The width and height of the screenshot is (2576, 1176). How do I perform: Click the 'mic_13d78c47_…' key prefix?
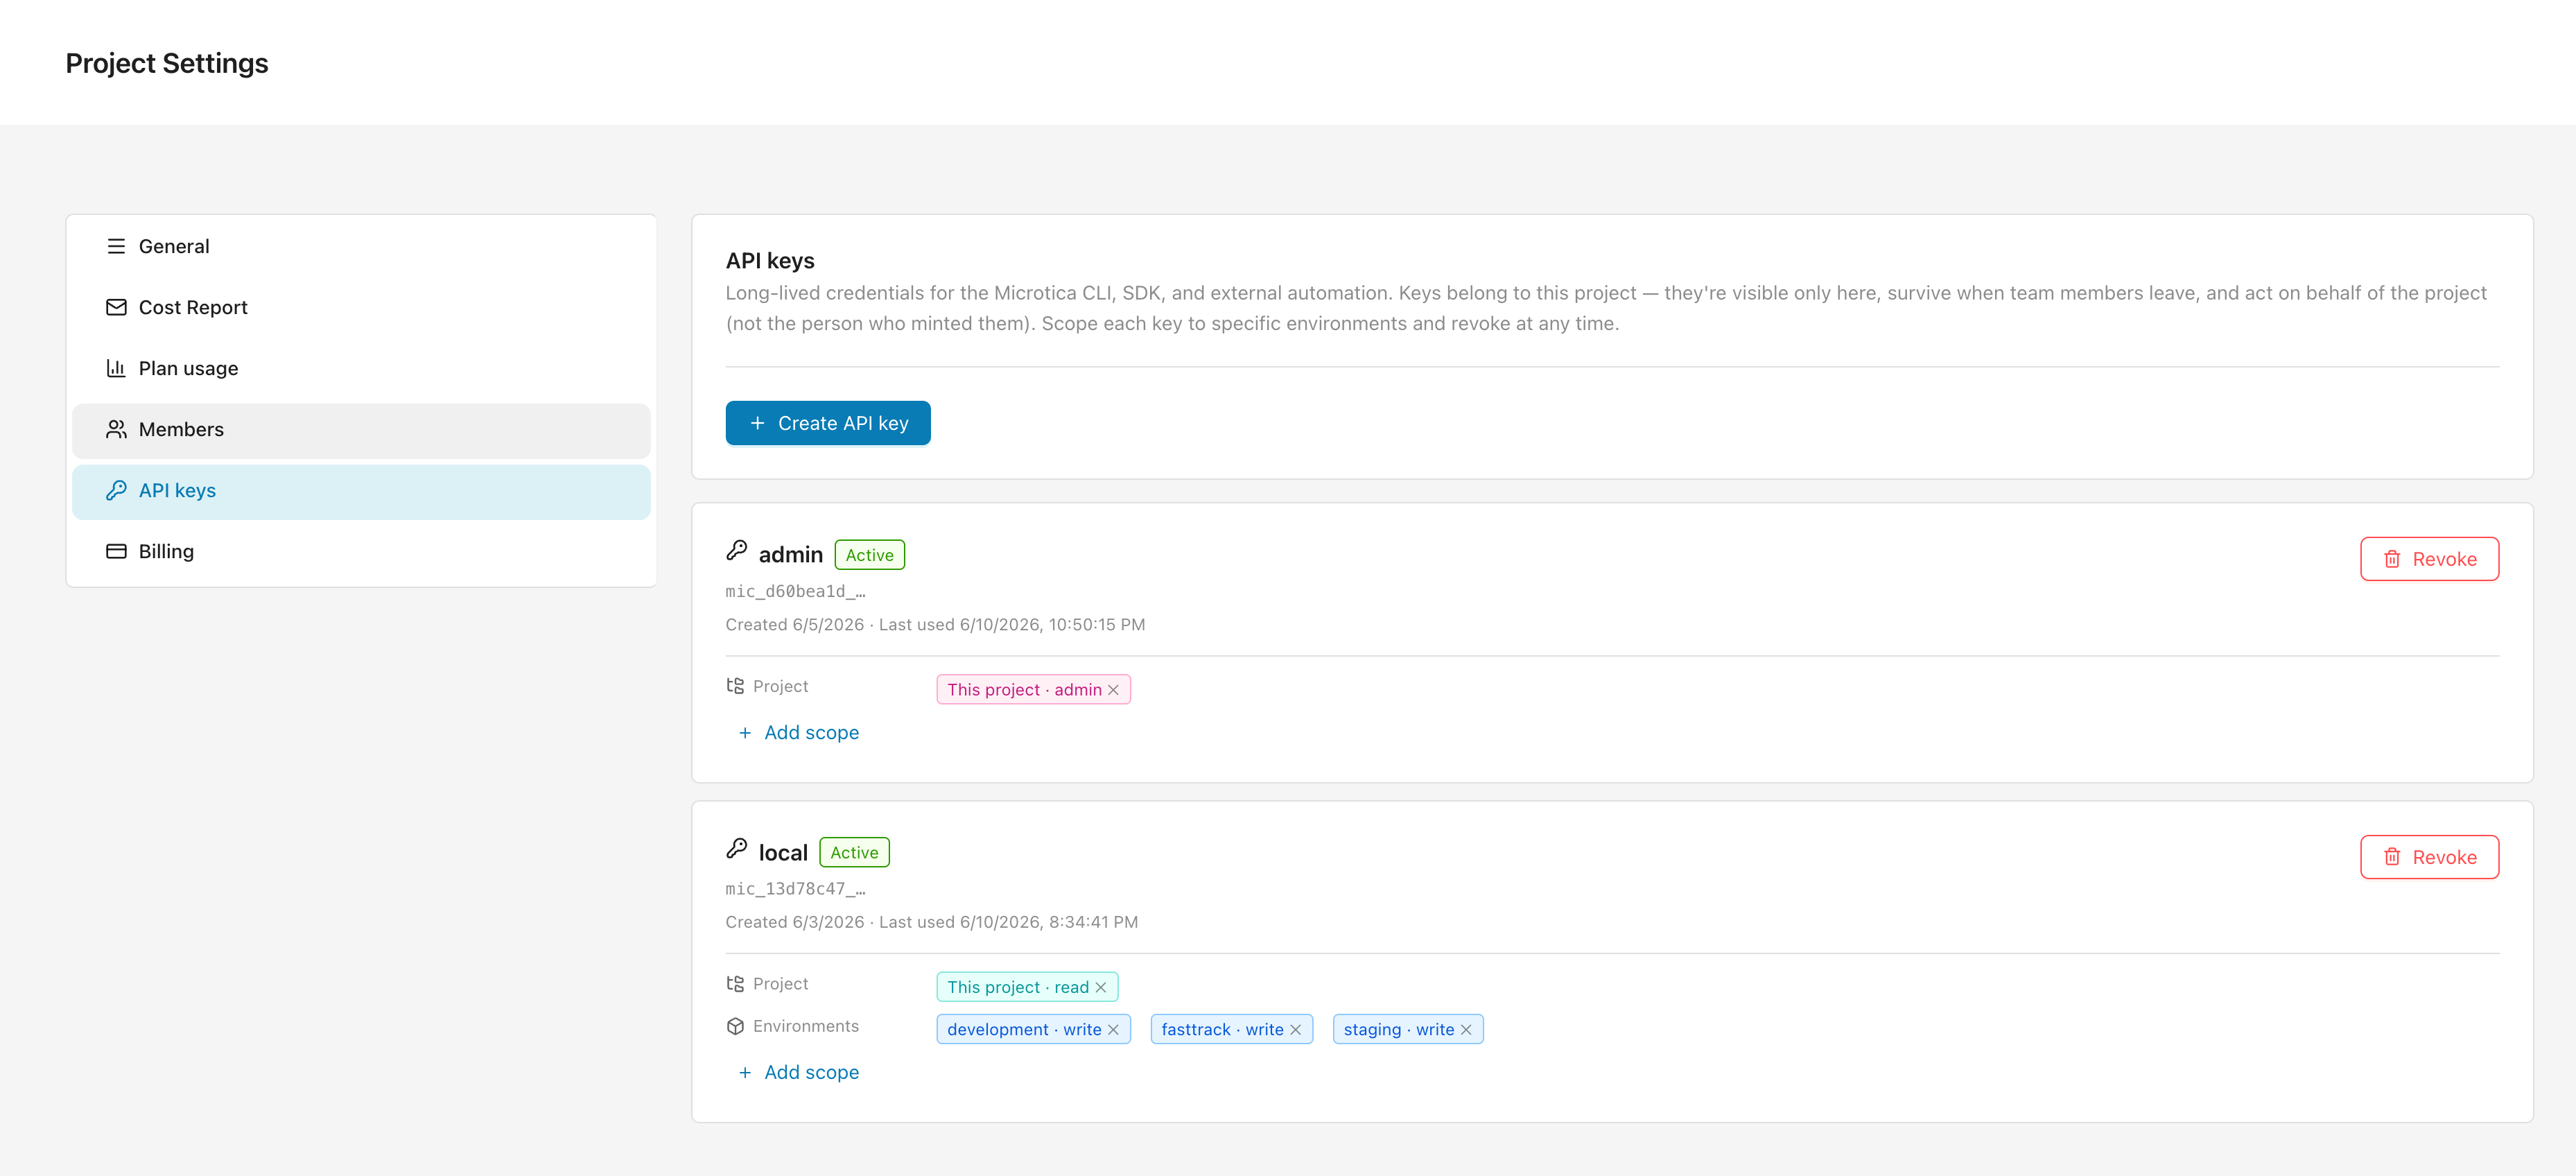pos(796,889)
